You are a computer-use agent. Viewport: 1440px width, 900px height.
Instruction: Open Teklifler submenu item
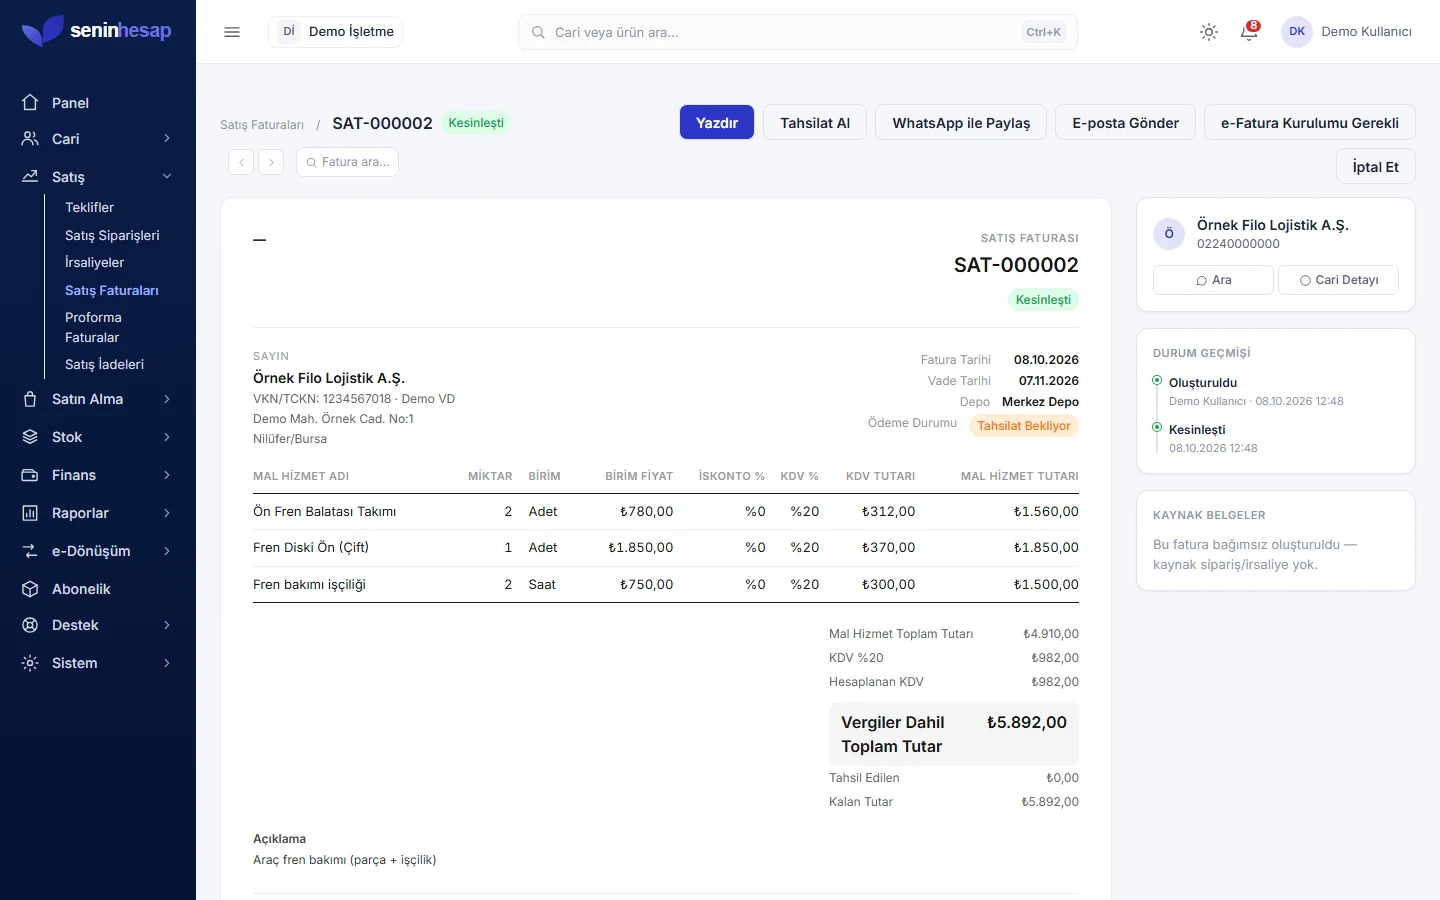89,207
